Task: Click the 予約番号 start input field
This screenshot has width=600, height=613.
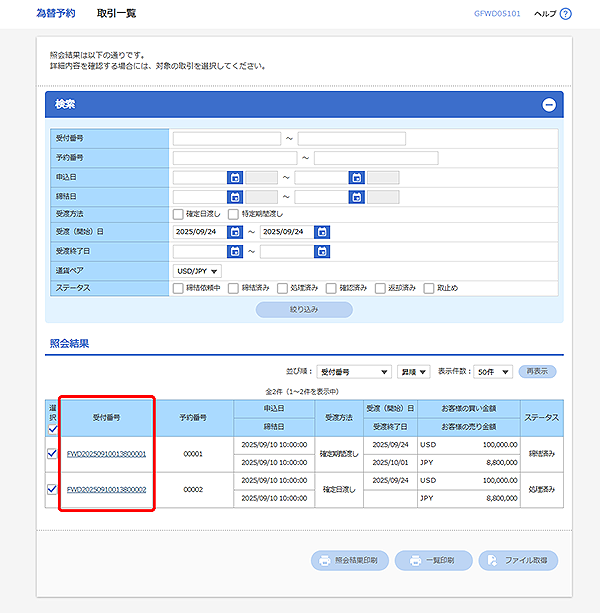Action: point(235,158)
